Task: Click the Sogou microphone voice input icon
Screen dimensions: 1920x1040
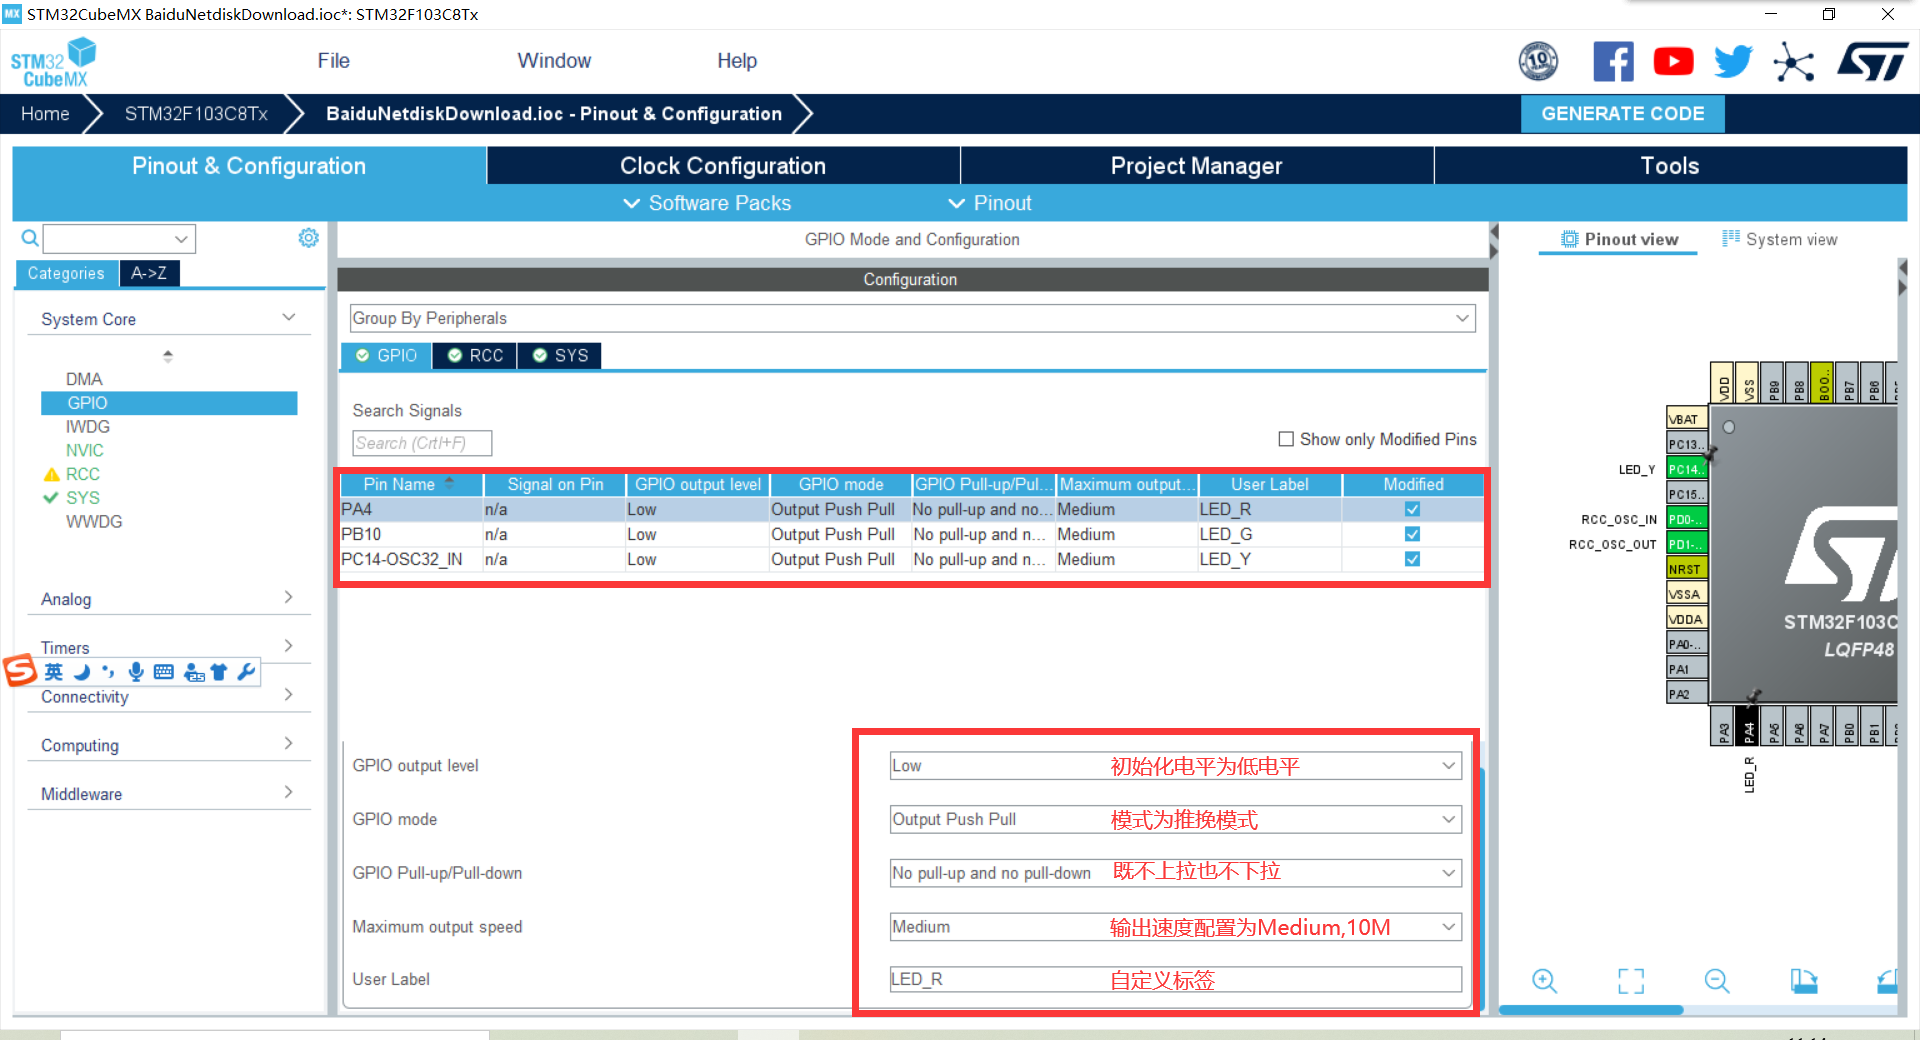Action: (136, 672)
